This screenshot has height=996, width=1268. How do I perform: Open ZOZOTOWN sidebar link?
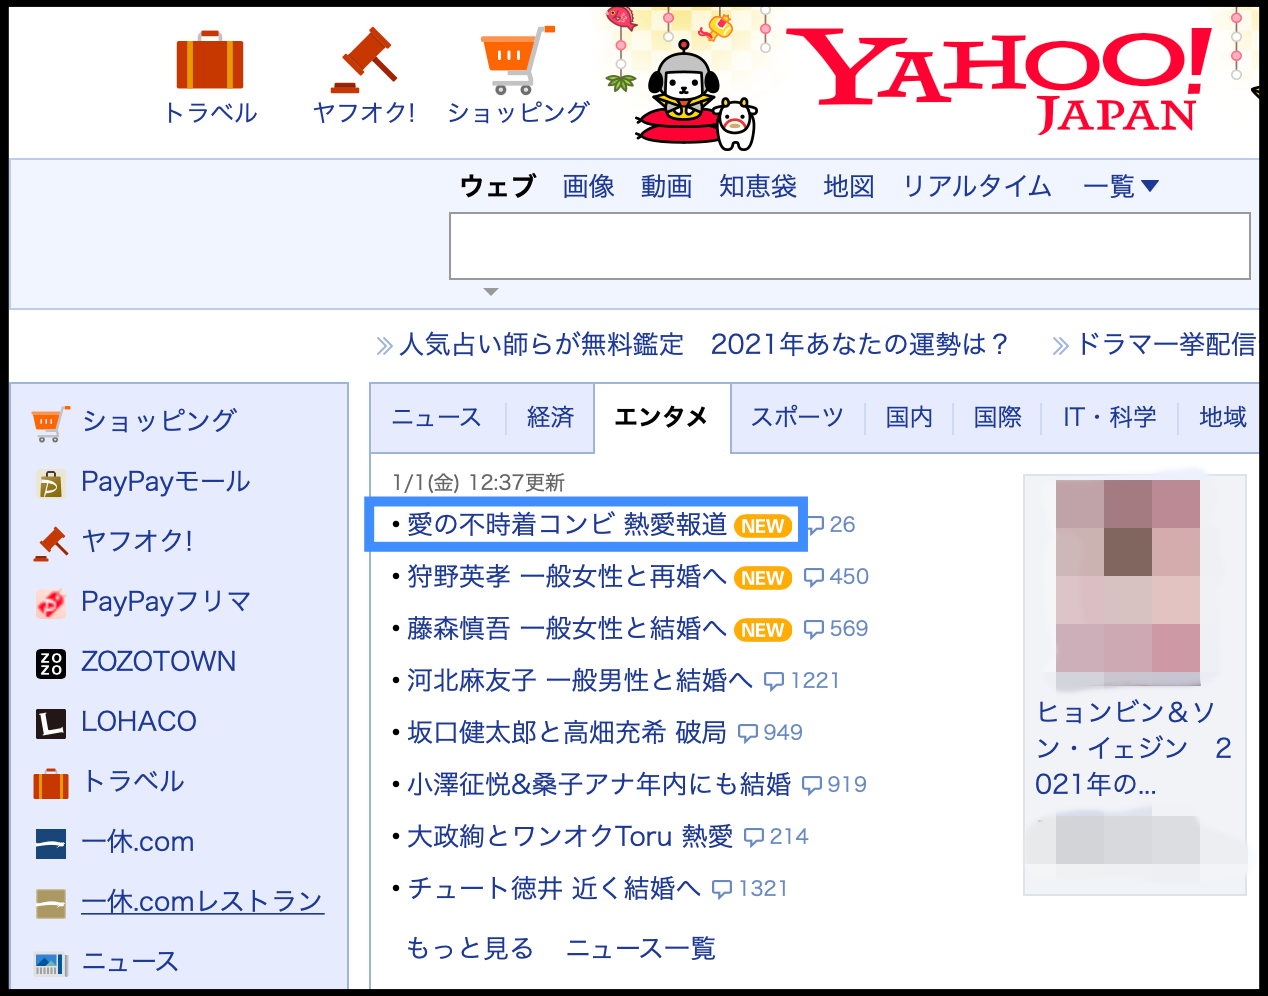159,662
